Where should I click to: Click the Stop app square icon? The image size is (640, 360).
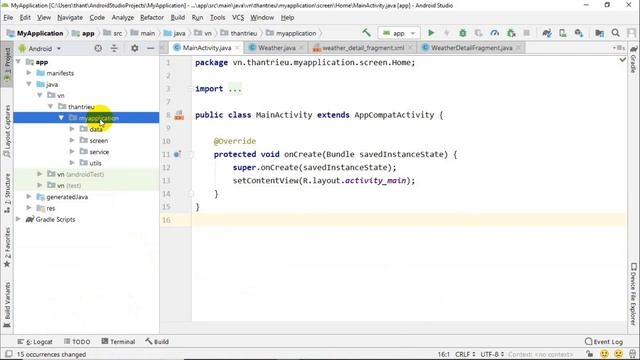point(527,33)
